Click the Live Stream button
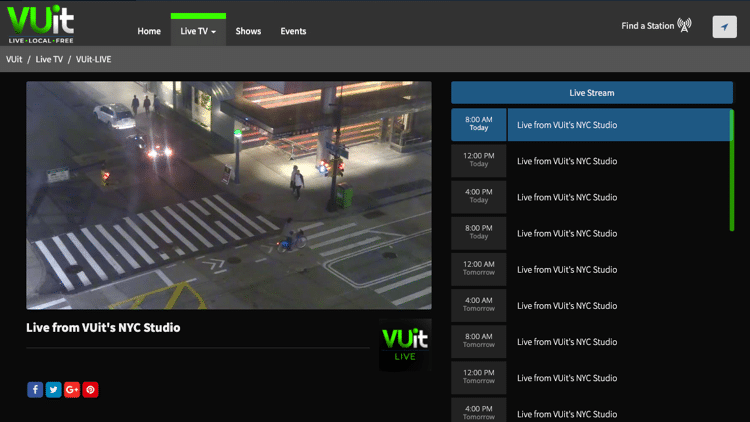 [x=591, y=93]
